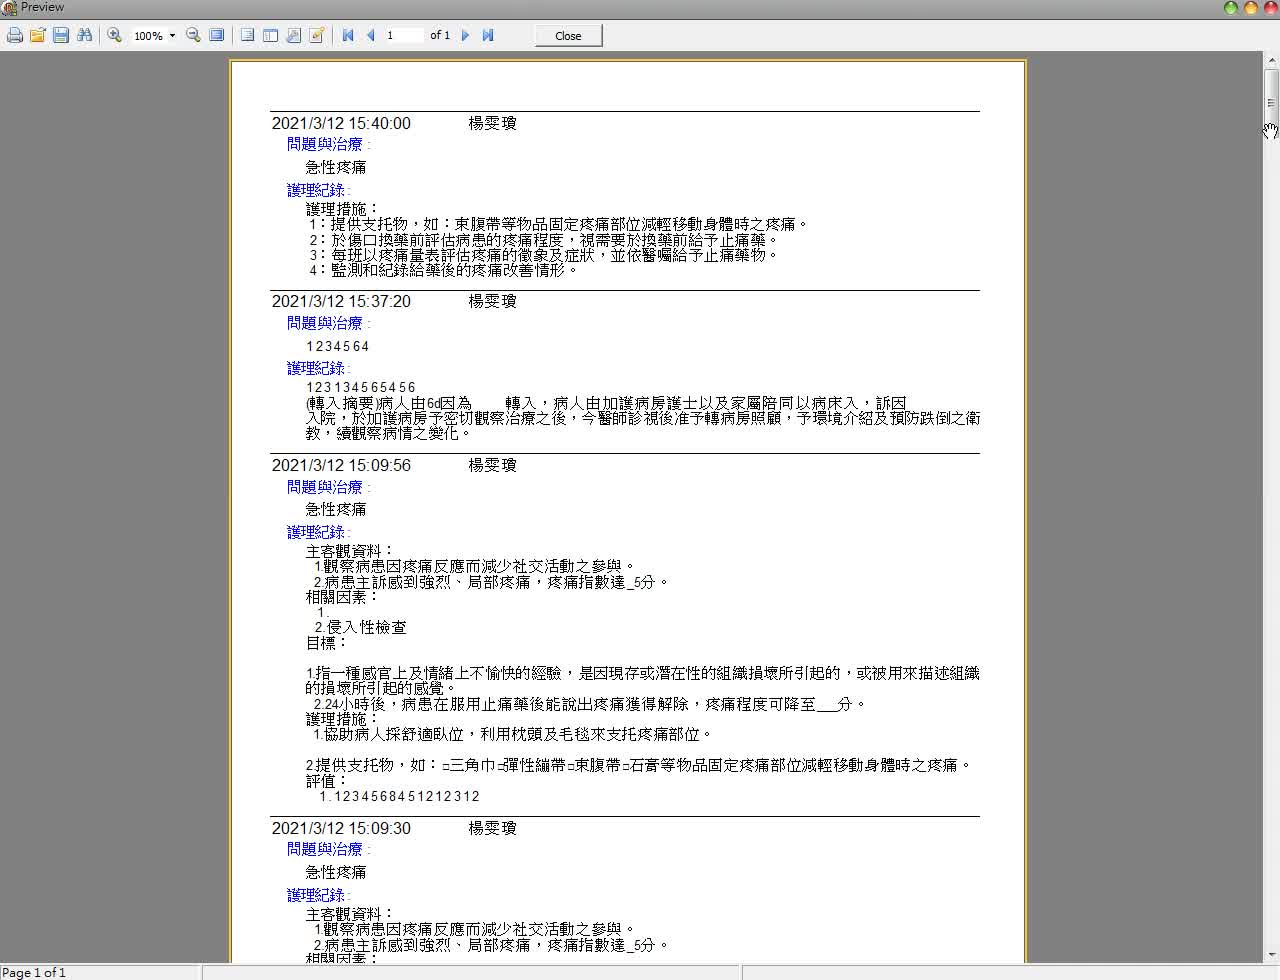This screenshot has width=1280, height=980.
Task: Click the page number input field
Action: (x=404, y=35)
